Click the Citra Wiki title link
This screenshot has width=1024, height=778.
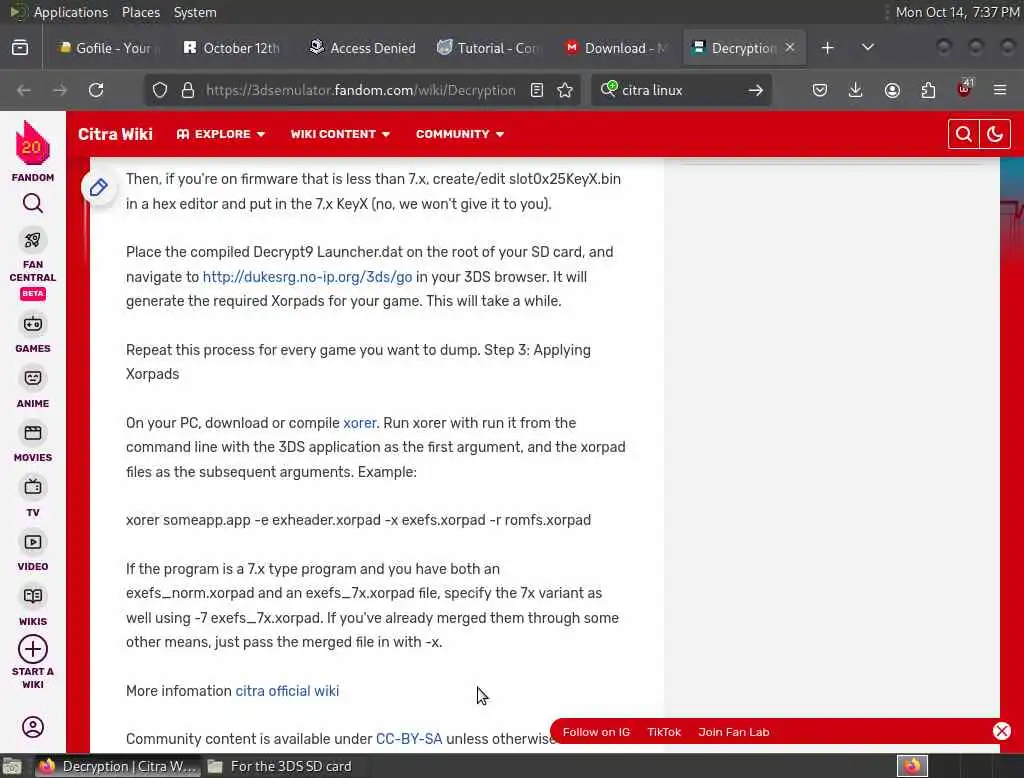tap(115, 134)
